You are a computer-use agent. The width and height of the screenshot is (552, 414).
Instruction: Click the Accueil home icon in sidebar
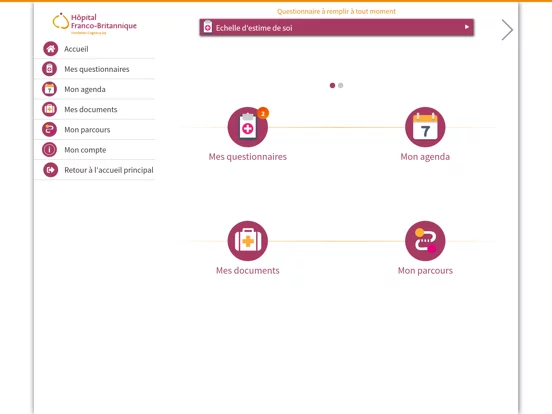point(51,49)
